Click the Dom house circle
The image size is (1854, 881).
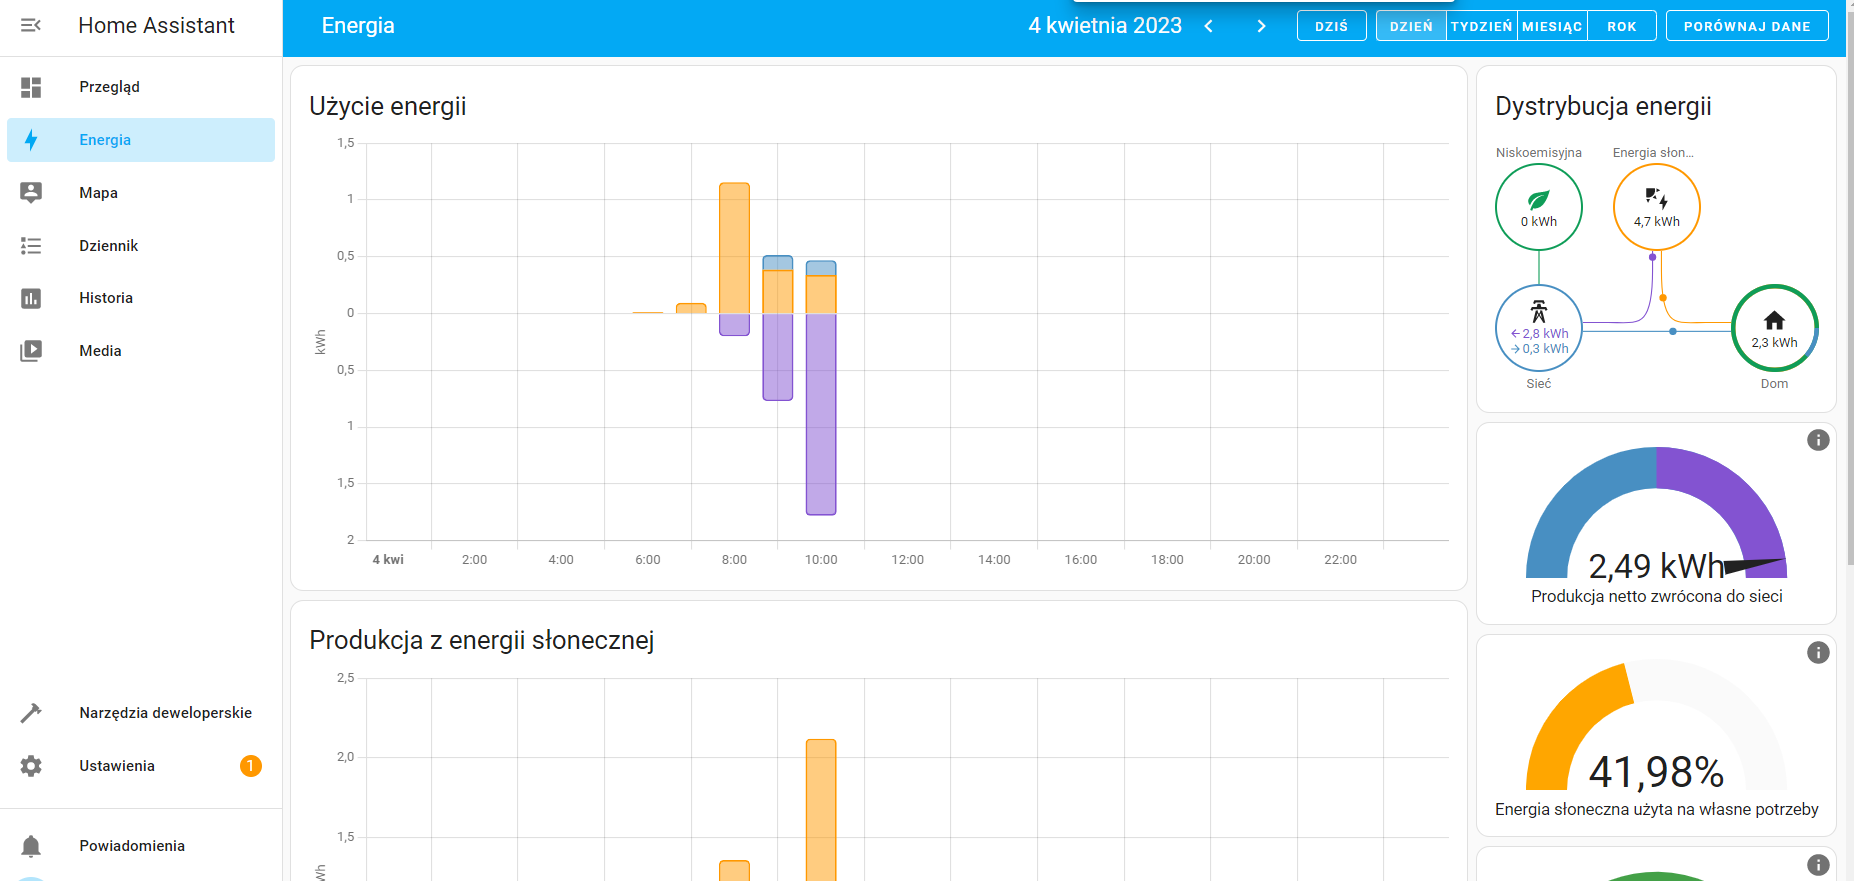tap(1774, 328)
